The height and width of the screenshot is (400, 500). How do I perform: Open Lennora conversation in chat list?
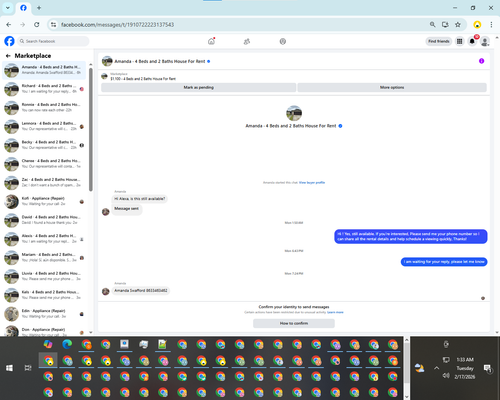pos(44,126)
